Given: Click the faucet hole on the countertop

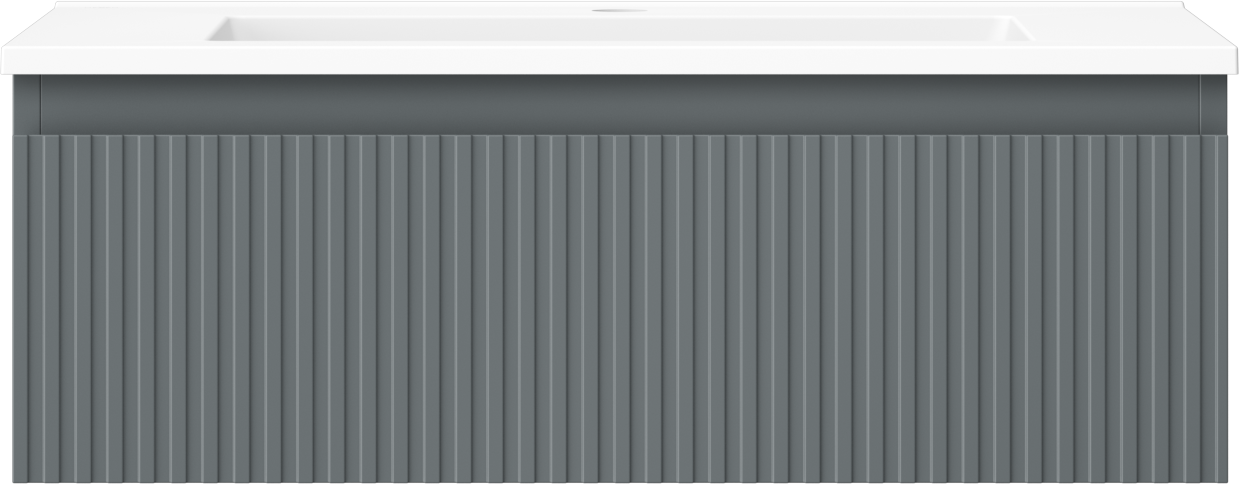Looking at the screenshot, I should point(605,11).
